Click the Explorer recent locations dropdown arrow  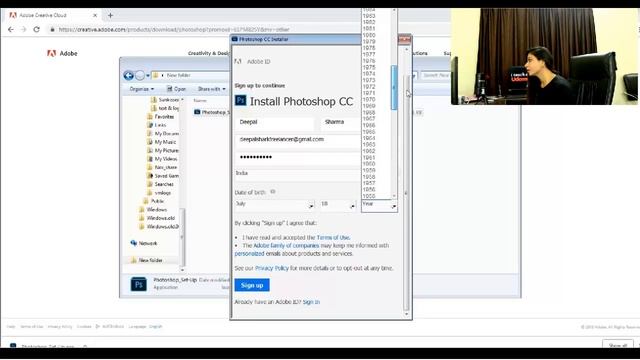click(x=148, y=76)
